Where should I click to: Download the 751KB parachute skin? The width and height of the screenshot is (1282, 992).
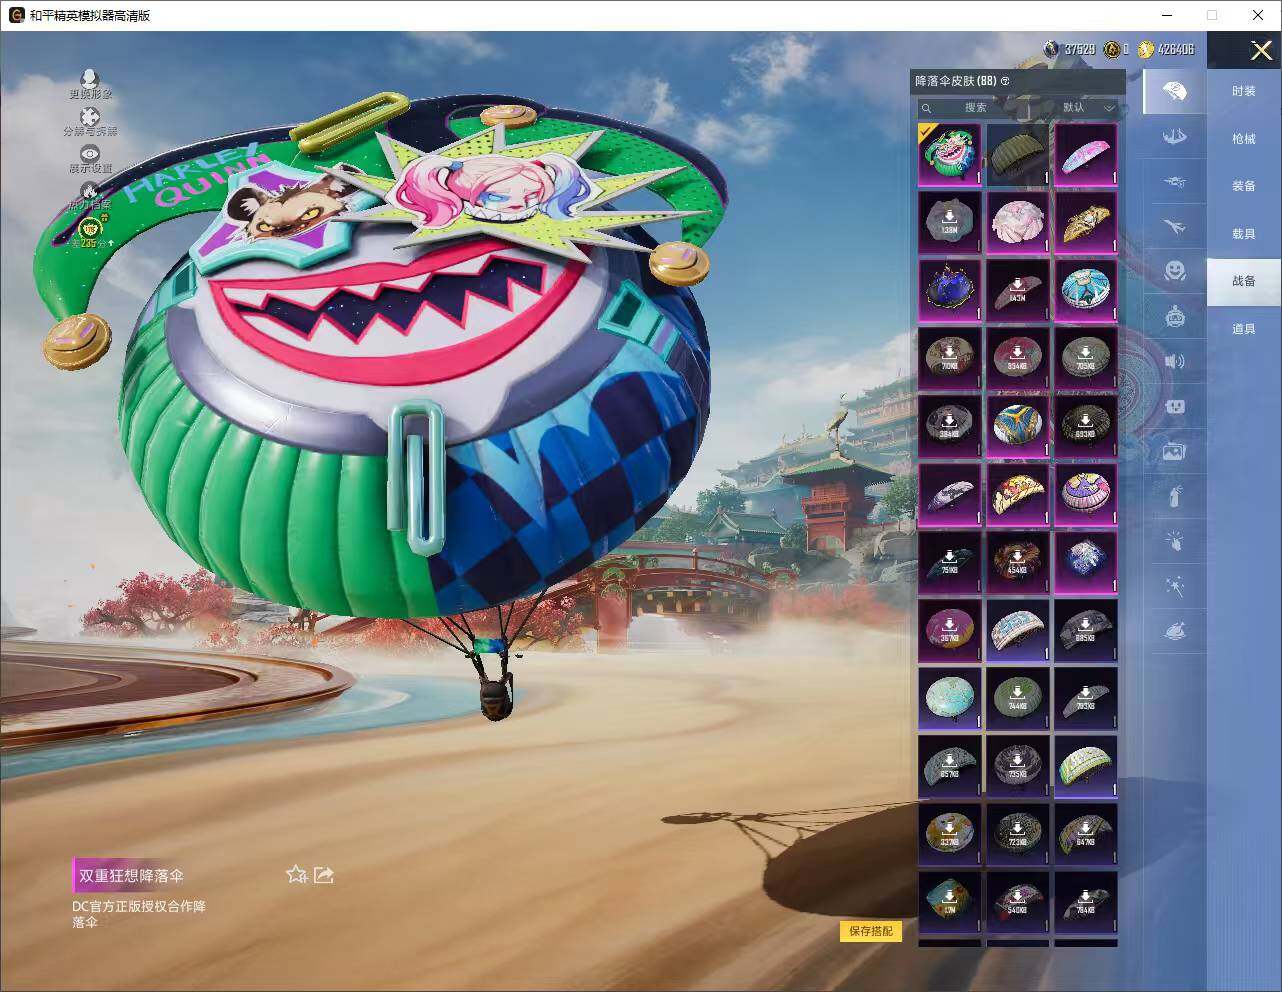(949, 562)
